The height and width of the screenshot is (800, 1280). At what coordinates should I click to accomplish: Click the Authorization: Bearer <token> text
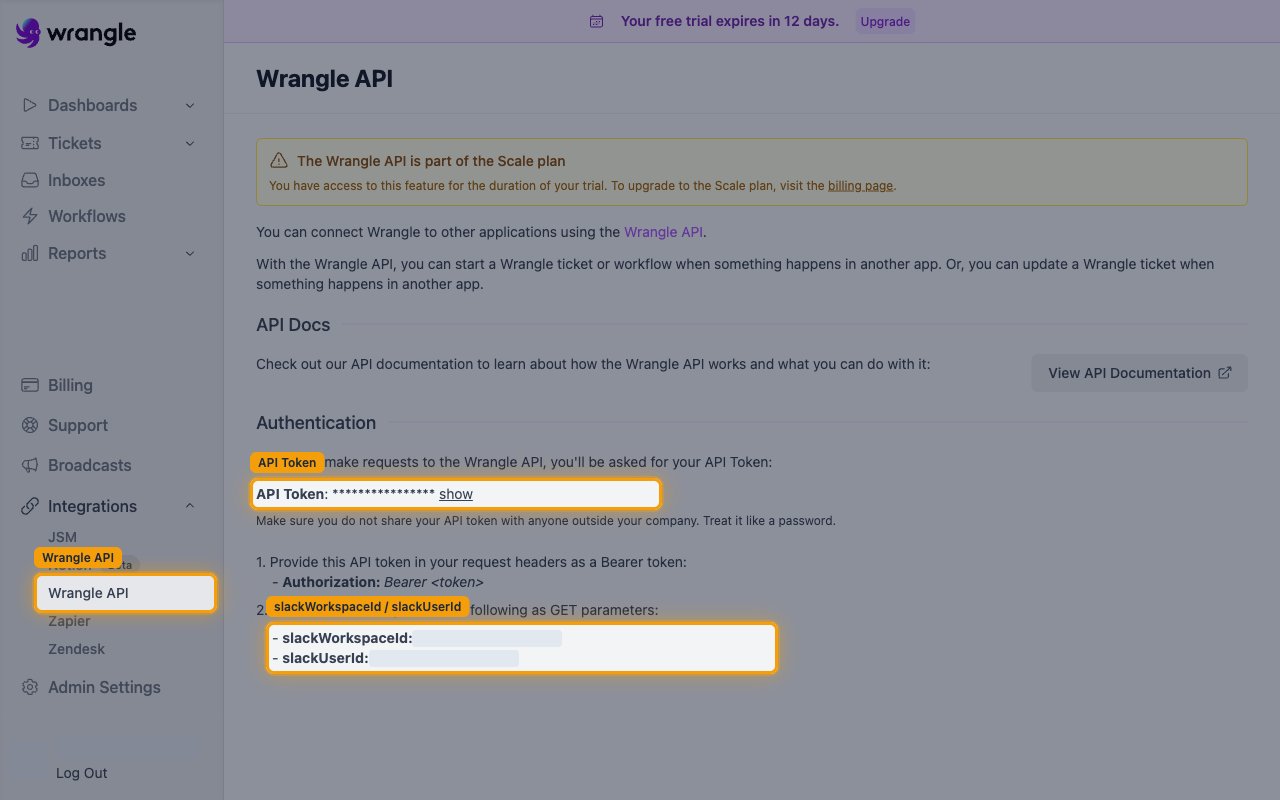tap(383, 582)
